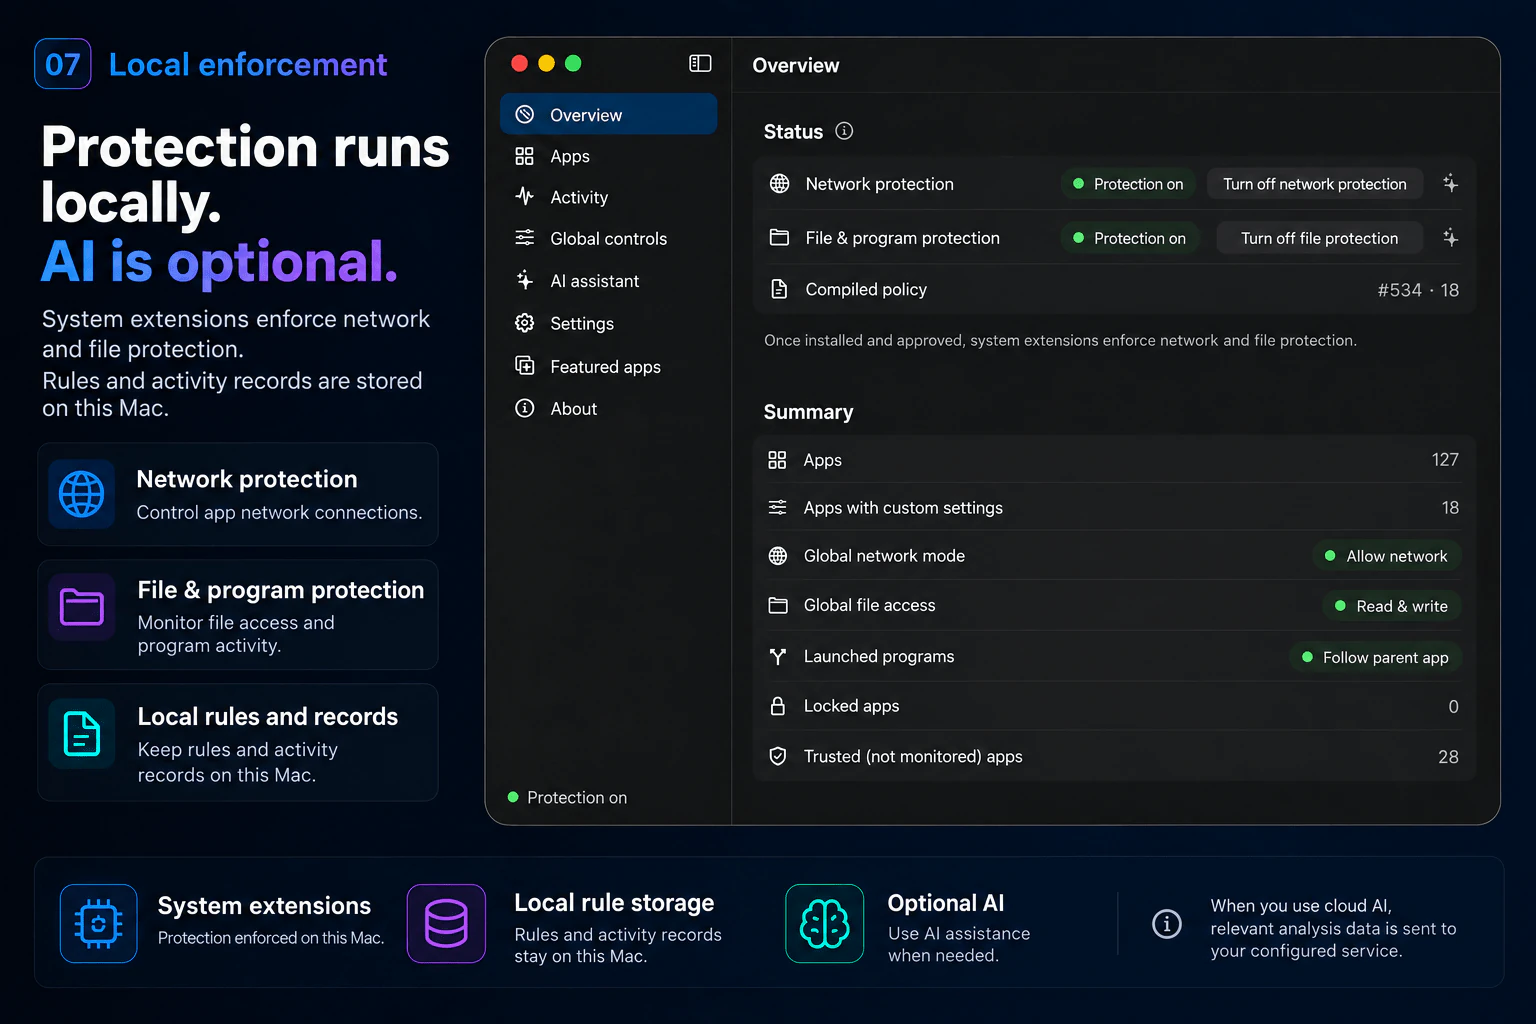Click the Allow network mode pill

coord(1386,556)
